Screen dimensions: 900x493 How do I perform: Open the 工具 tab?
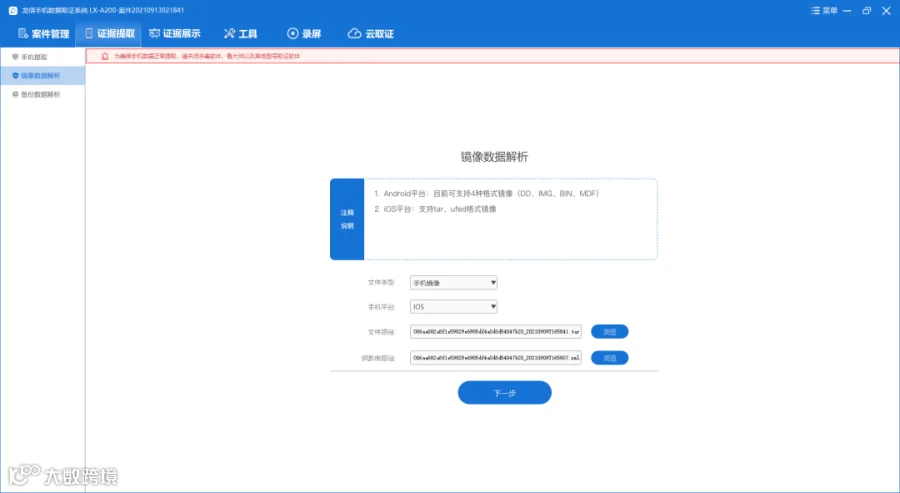click(240, 34)
